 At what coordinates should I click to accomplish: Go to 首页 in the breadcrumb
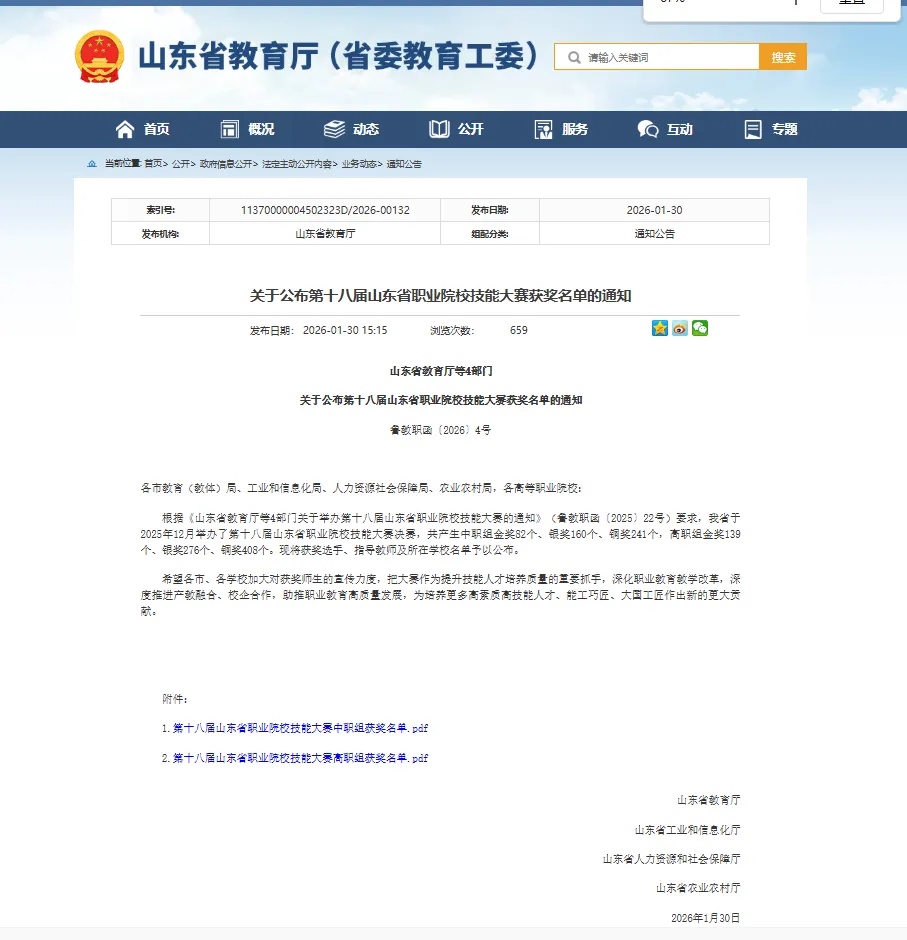tap(153, 164)
